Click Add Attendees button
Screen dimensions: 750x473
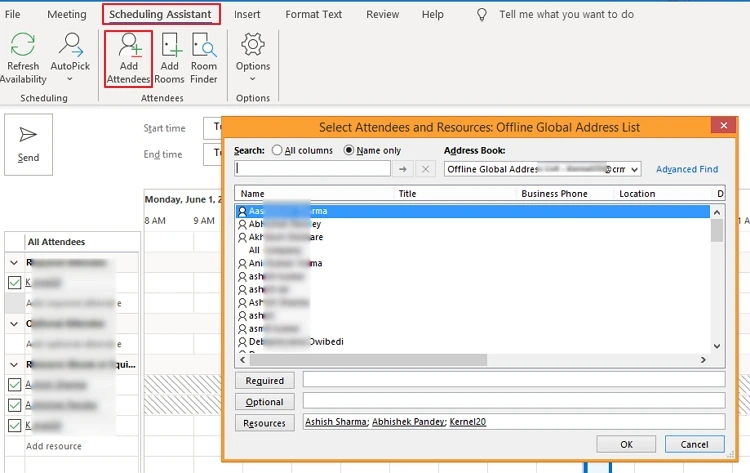click(128, 58)
